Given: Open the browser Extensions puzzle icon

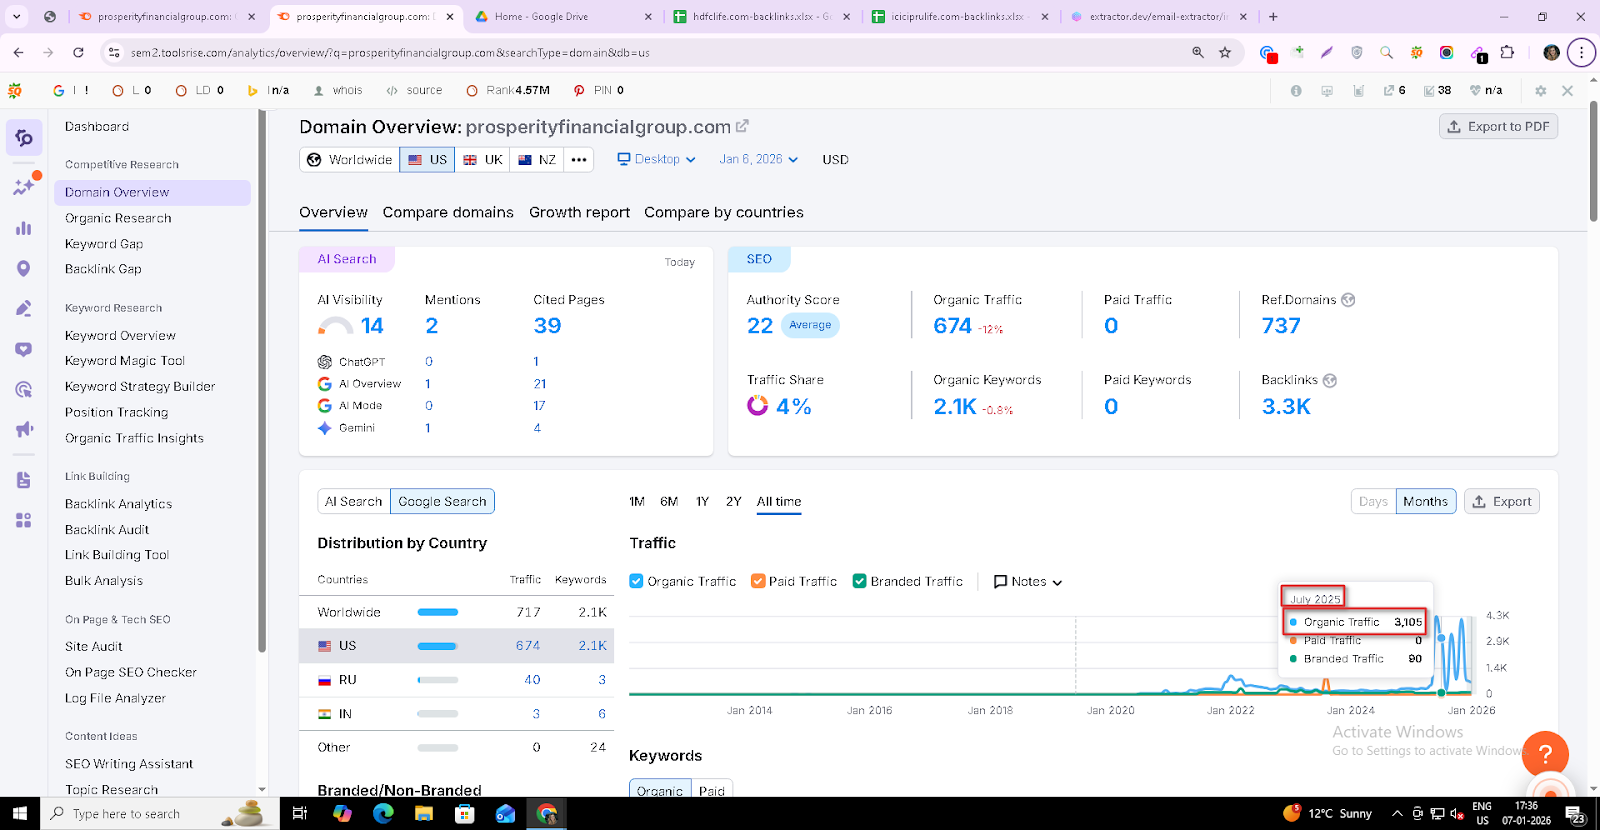Looking at the screenshot, I should point(1507,53).
